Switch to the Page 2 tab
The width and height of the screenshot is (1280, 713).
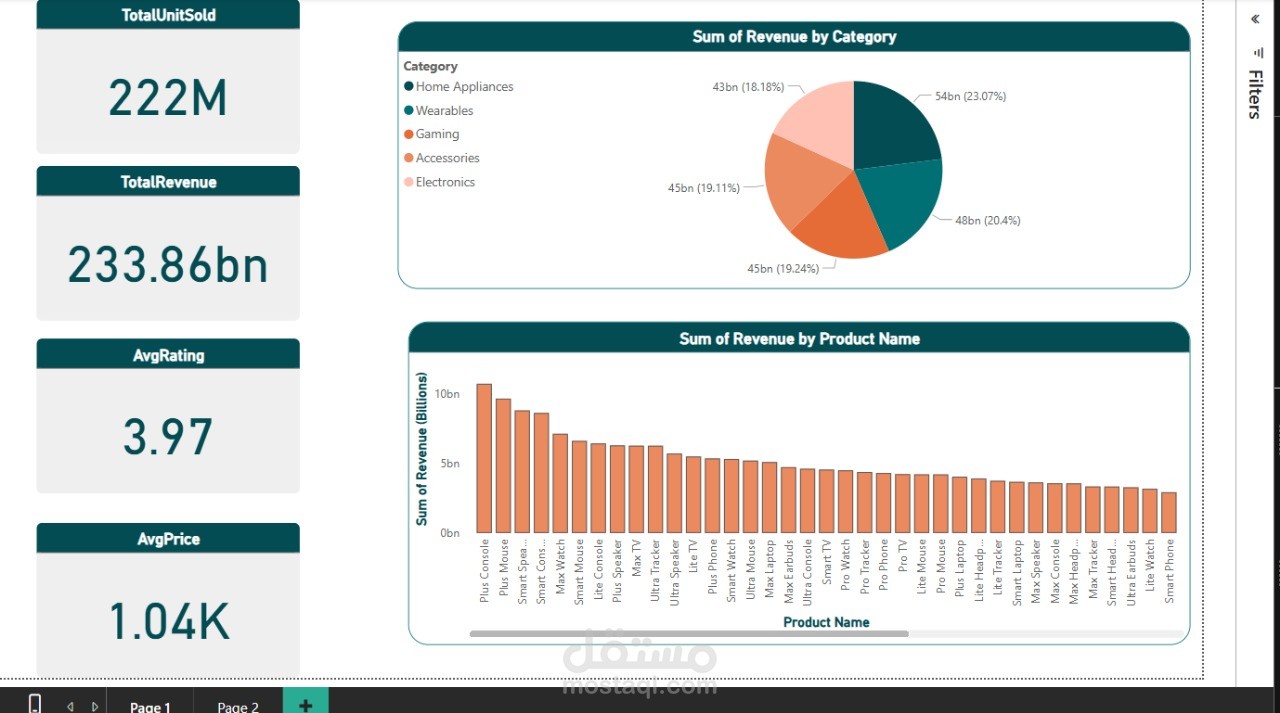point(236,705)
